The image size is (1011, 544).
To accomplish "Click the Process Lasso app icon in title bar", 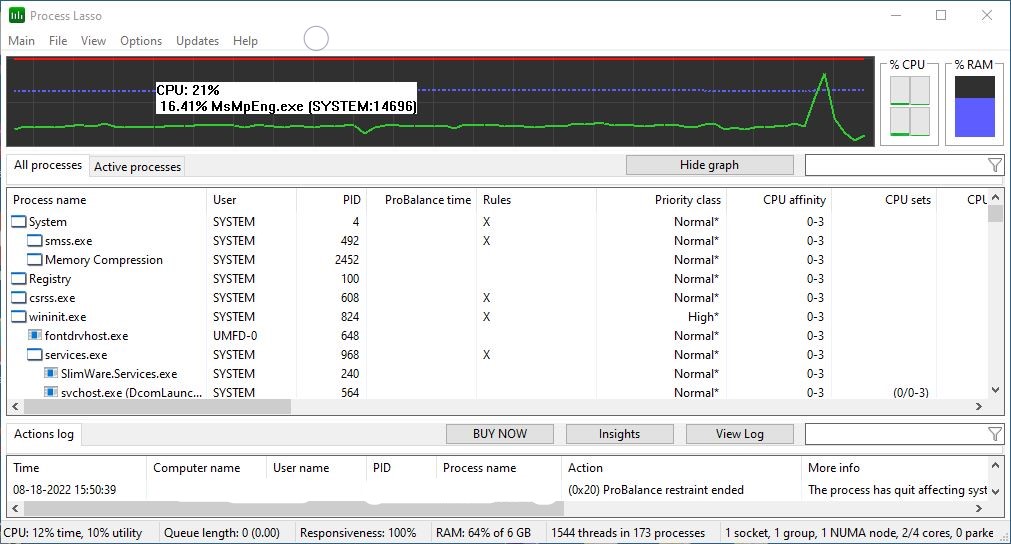I will [x=17, y=15].
